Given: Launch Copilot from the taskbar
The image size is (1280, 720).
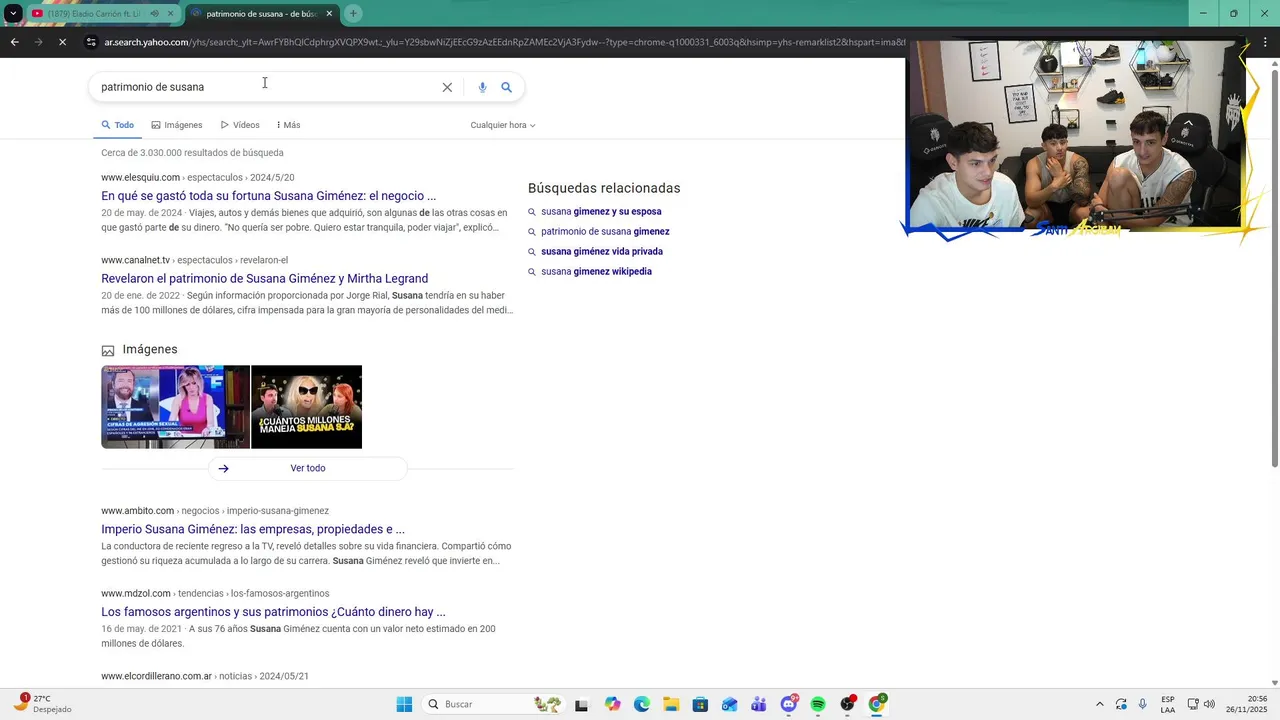Looking at the screenshot, I should pos(612,704).
